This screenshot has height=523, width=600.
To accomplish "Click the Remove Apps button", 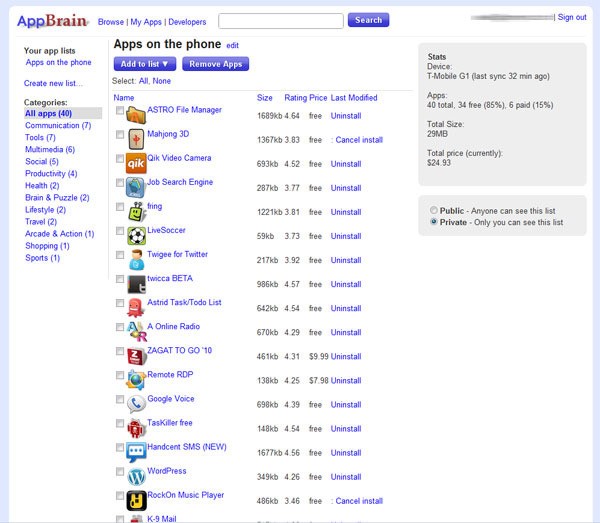I will click(215, 64).
